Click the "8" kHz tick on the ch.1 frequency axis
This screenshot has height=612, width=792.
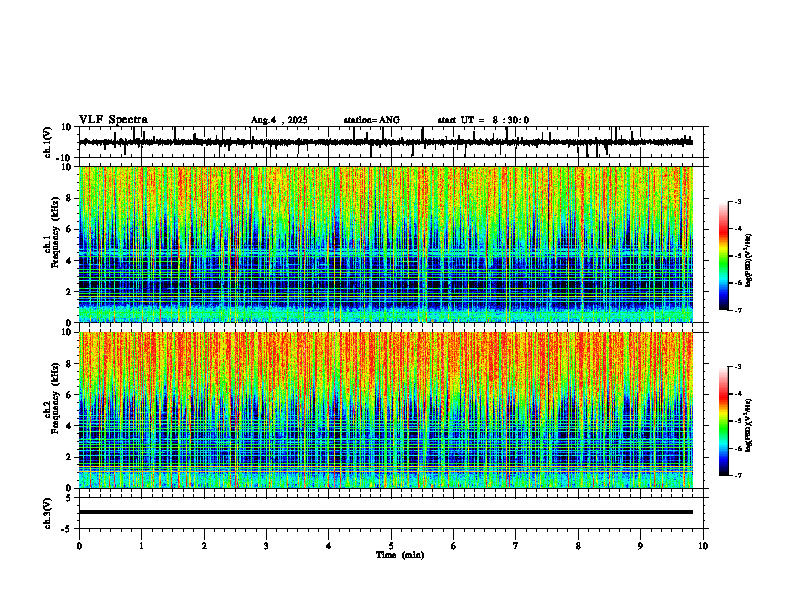click(70, 198)
